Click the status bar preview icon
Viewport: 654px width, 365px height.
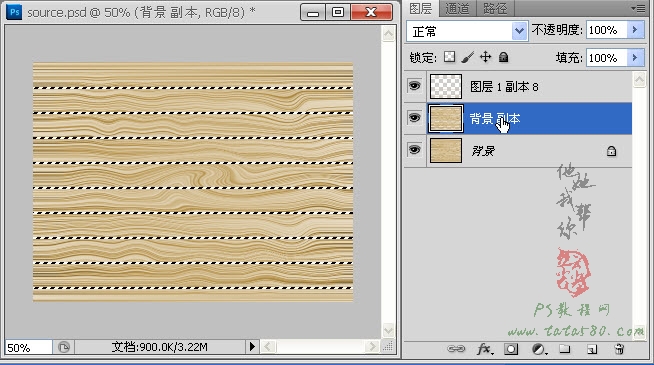pyautogui.click(x=64, y=347)
